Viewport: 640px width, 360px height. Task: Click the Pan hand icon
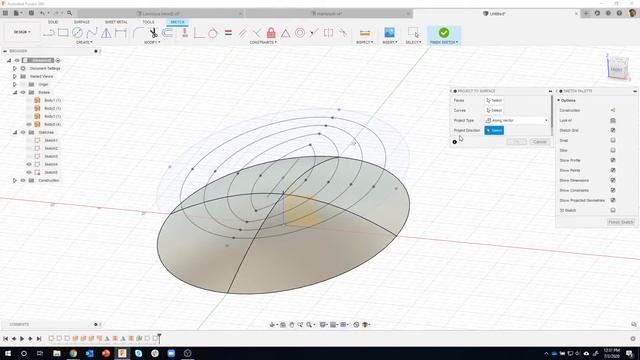coord(291,324)
